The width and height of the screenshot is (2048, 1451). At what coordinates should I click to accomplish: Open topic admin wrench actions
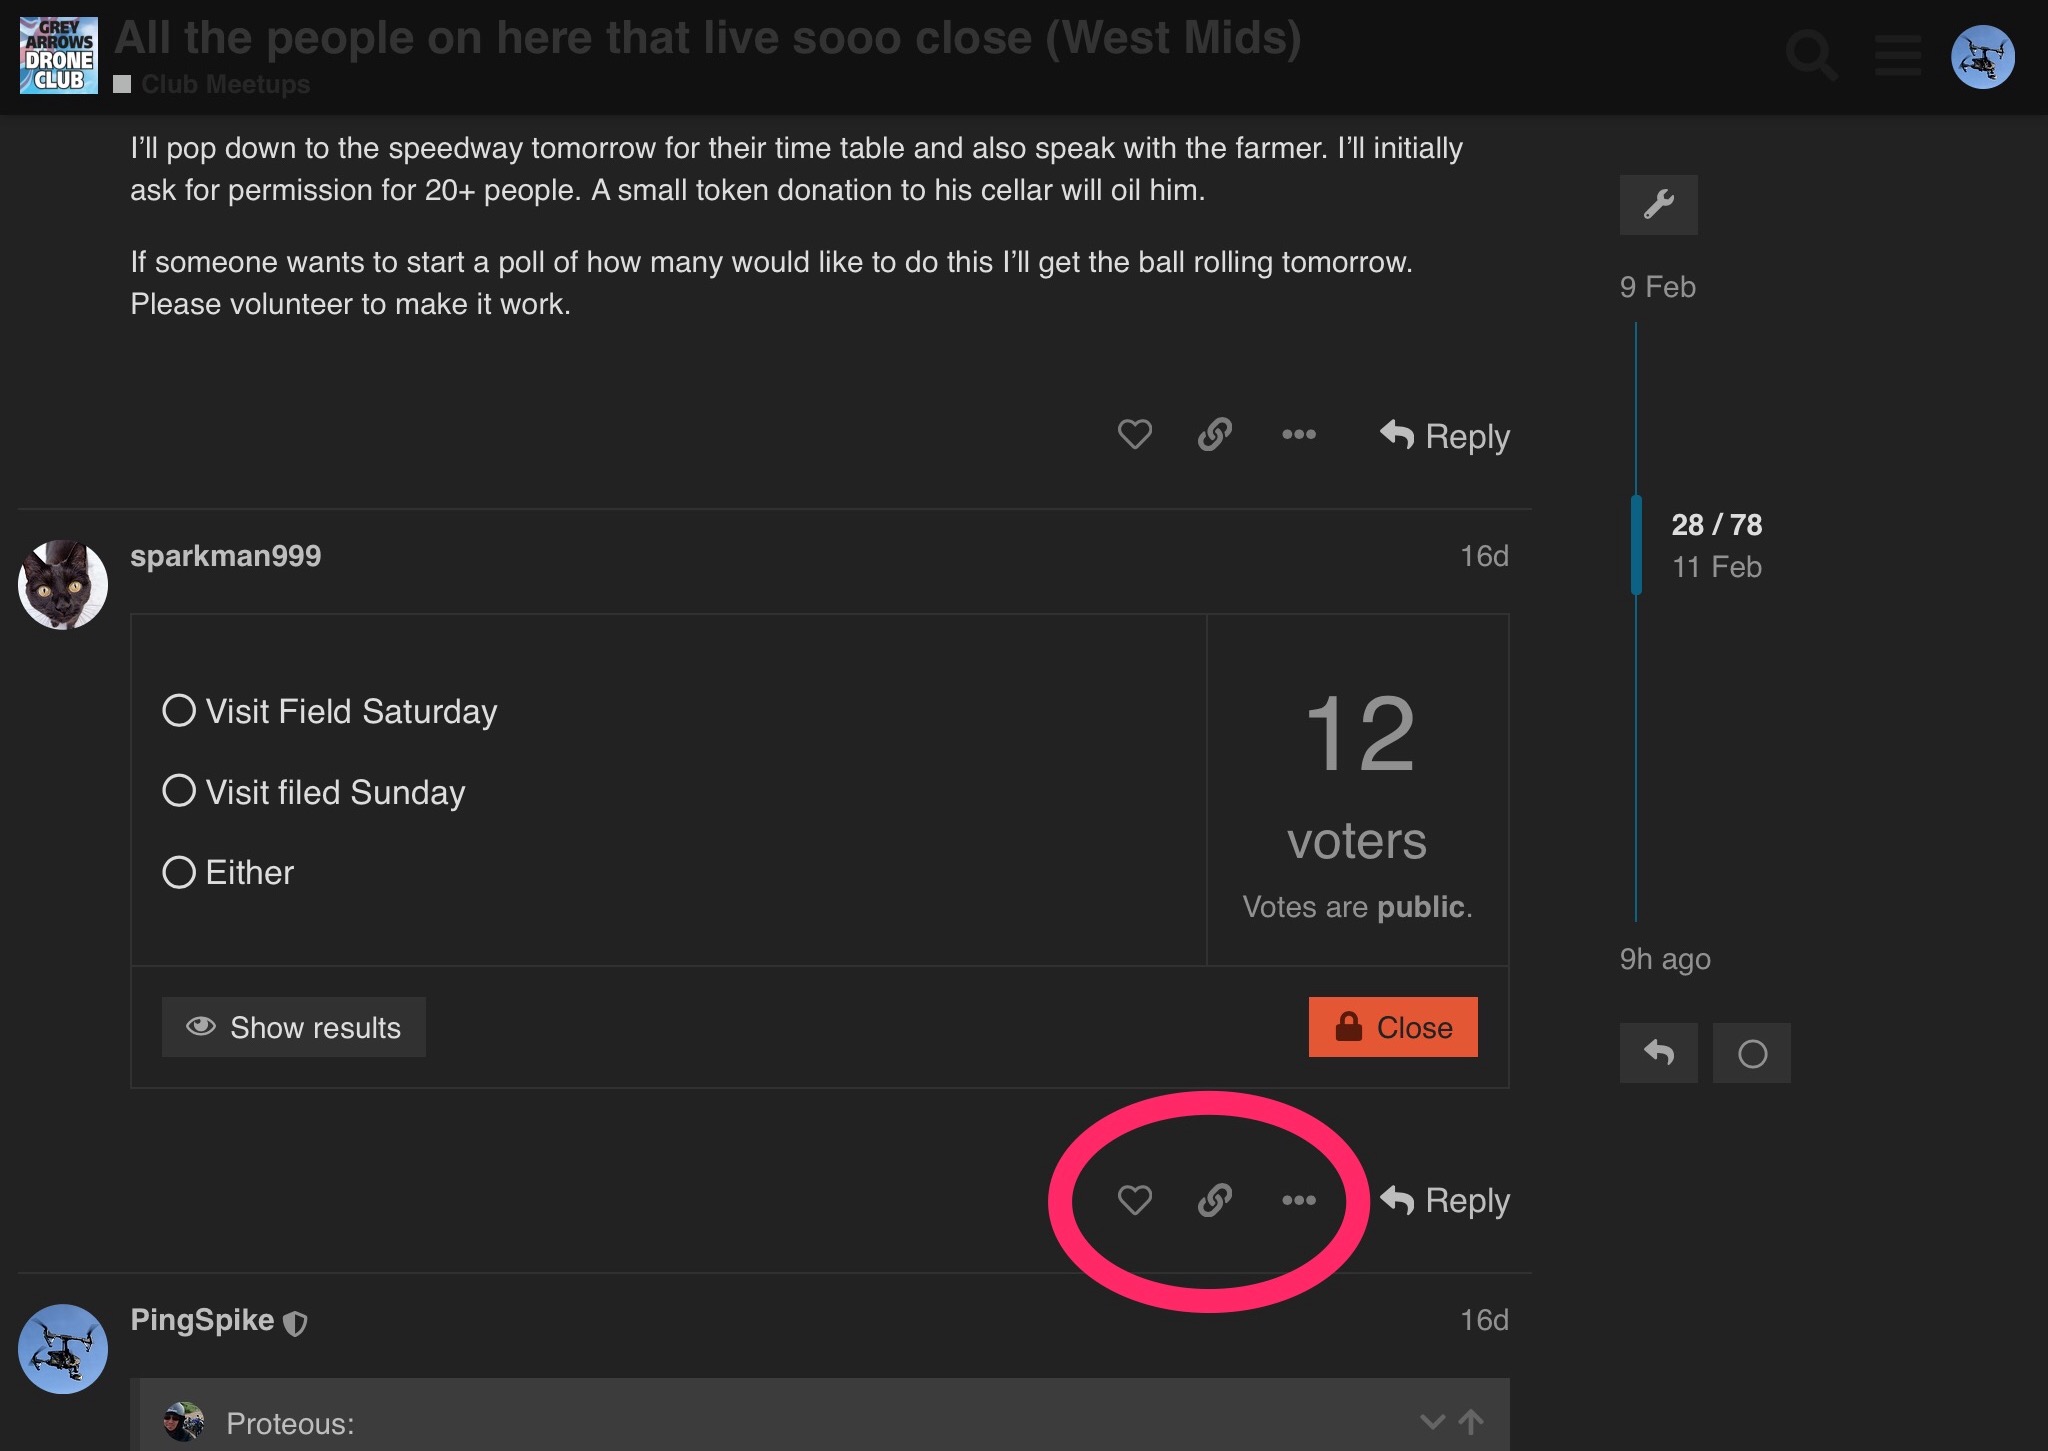click(x=1658, y=205)
